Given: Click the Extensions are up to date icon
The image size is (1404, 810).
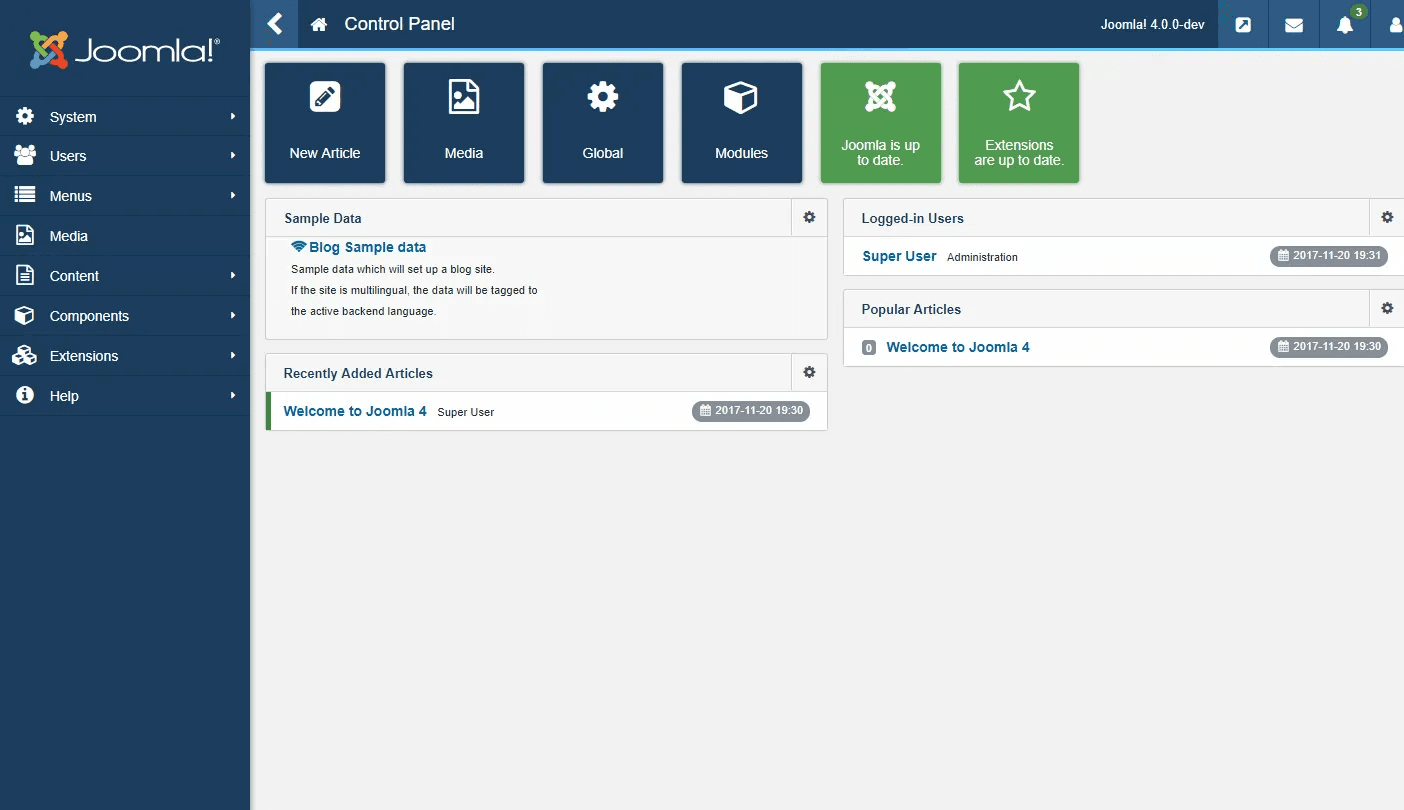Looking at the screenshot, I should pos(1018,122).
